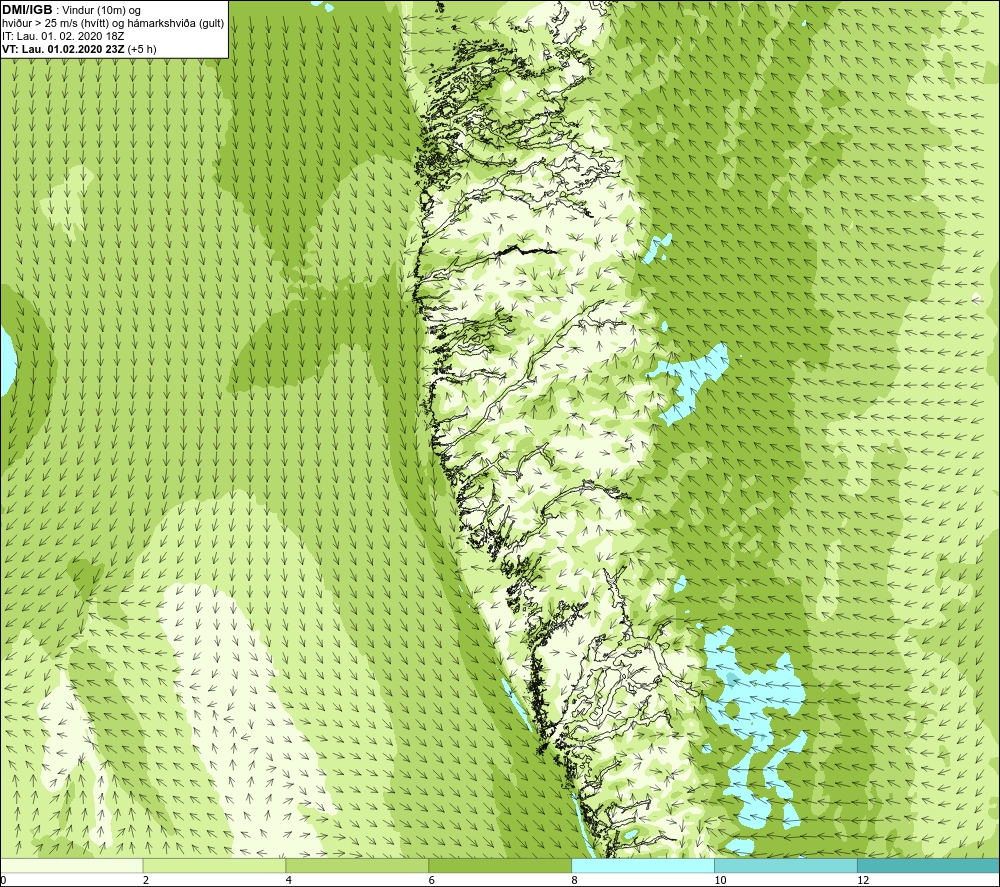Click the '(+5 h)' forecast offset text

[x=142, y=49]
